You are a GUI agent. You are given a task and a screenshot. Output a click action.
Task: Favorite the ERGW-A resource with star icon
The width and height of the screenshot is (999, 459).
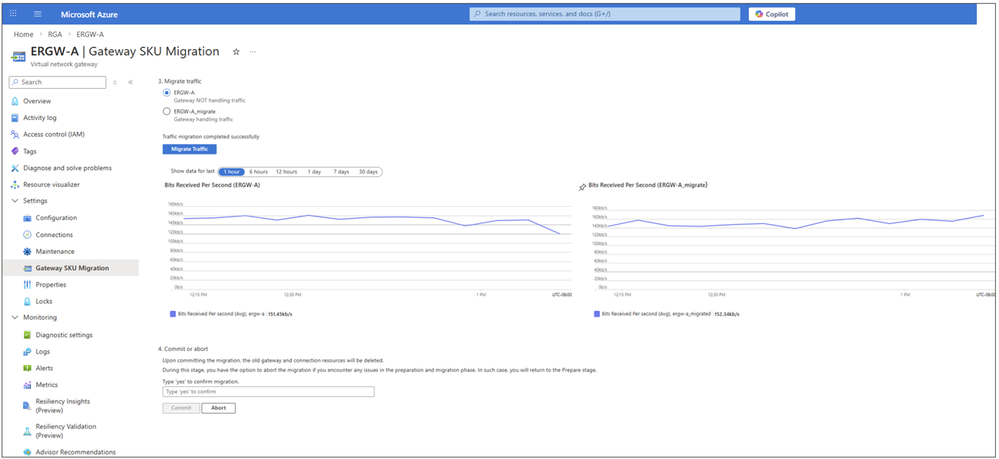(236, 52)
